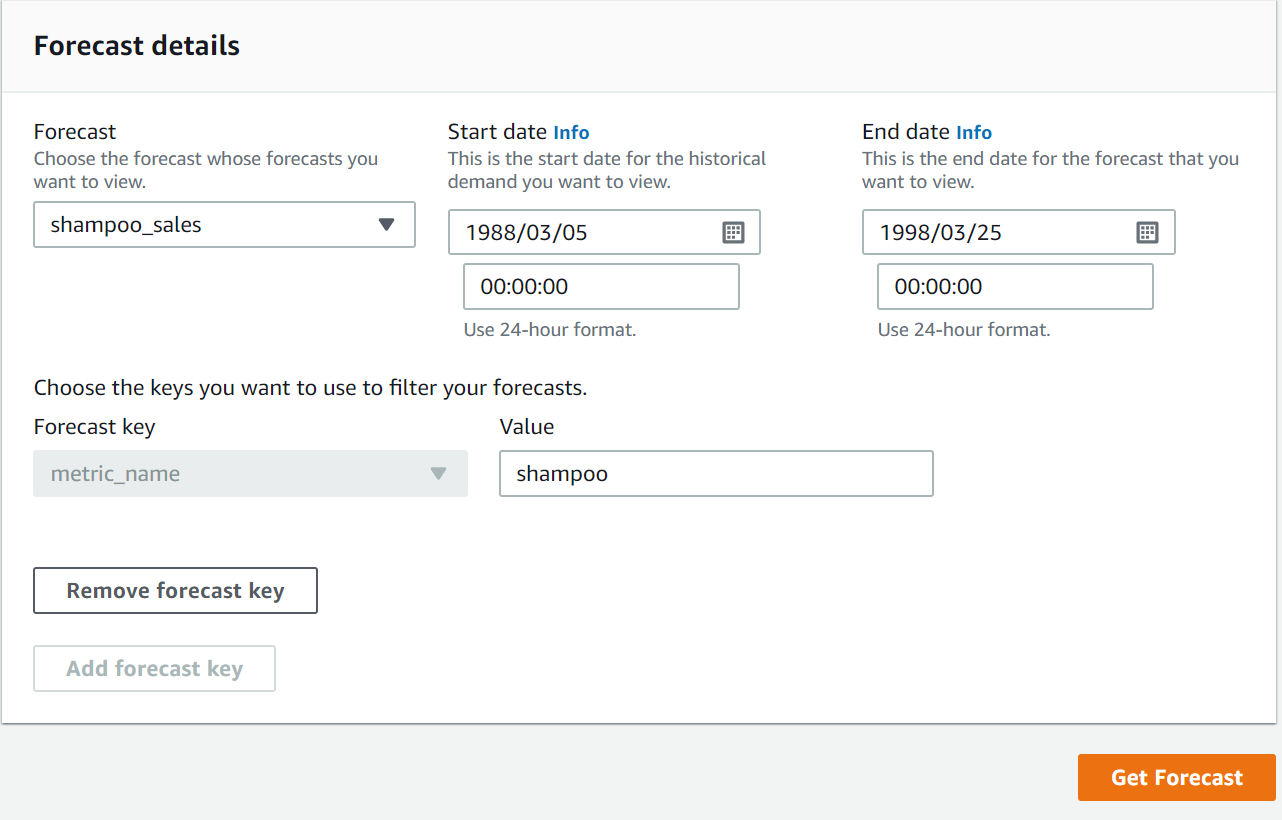Click the Value field containing shampoo
This screenshot has width=1282, height=820.
(x=716, y=474)
